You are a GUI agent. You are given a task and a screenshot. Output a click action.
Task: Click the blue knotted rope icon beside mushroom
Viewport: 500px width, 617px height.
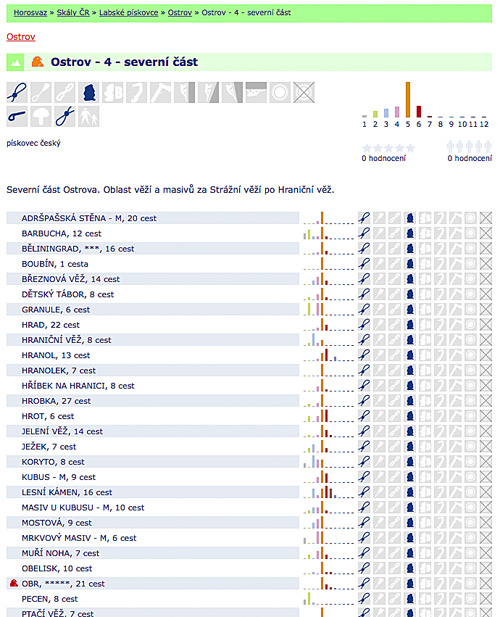tap(65, 116)
